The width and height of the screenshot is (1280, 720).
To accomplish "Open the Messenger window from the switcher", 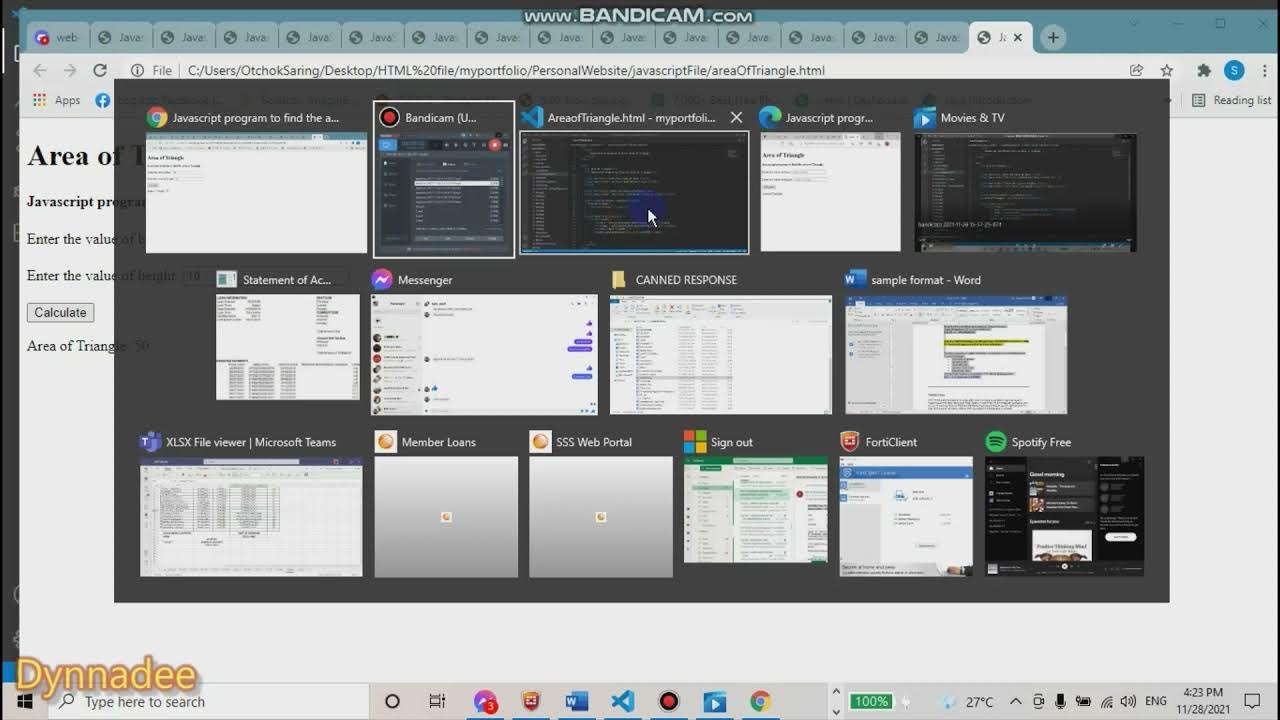I will point(484,340).
